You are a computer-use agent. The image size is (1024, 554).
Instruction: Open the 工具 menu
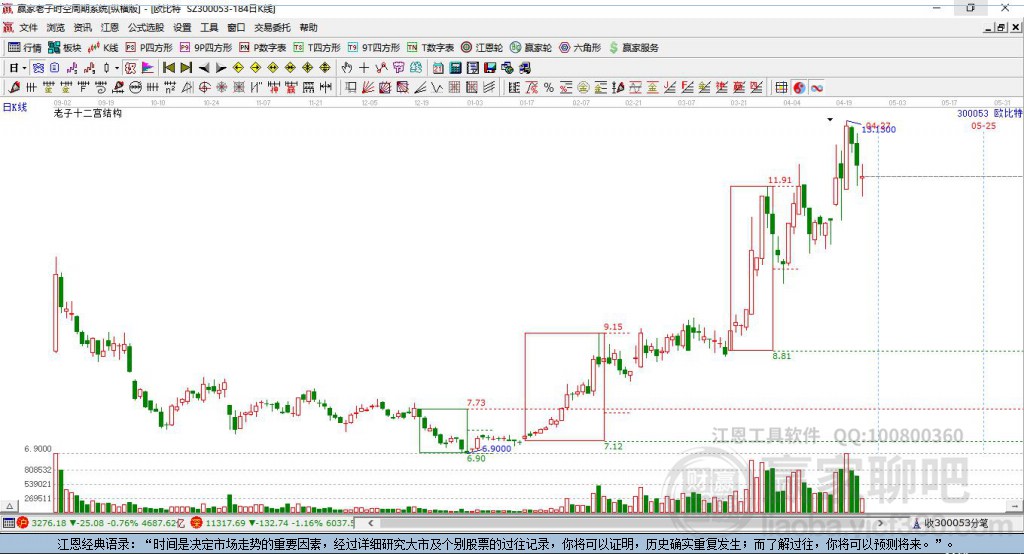tap(209, 27)
